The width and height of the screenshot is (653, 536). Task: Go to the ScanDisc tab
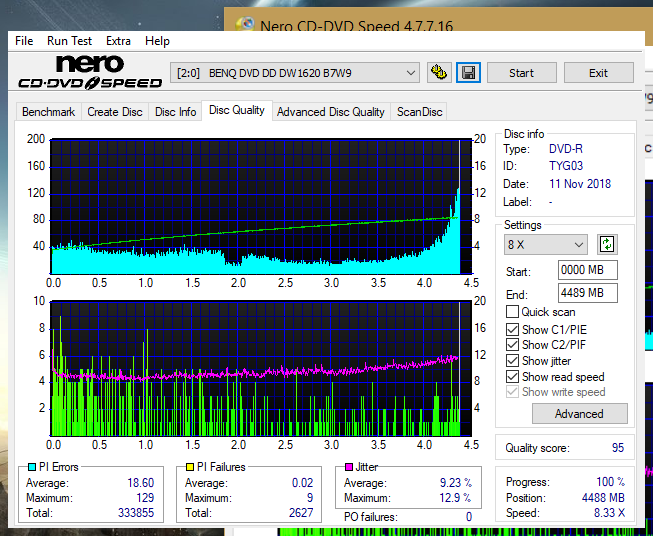click(419, 112)
